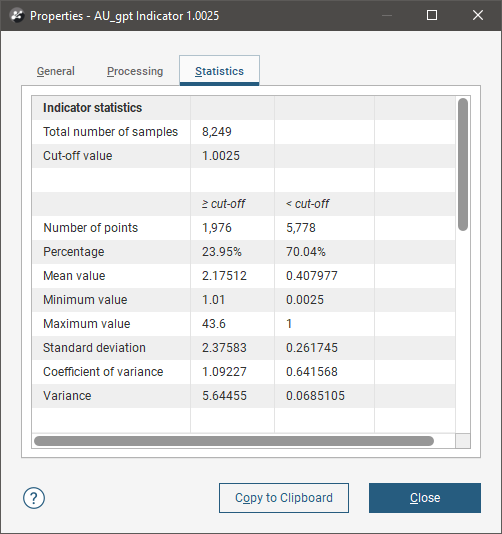The image size is (502, 534).
Task: Close the window with the X icon
Action: (478, 15)
